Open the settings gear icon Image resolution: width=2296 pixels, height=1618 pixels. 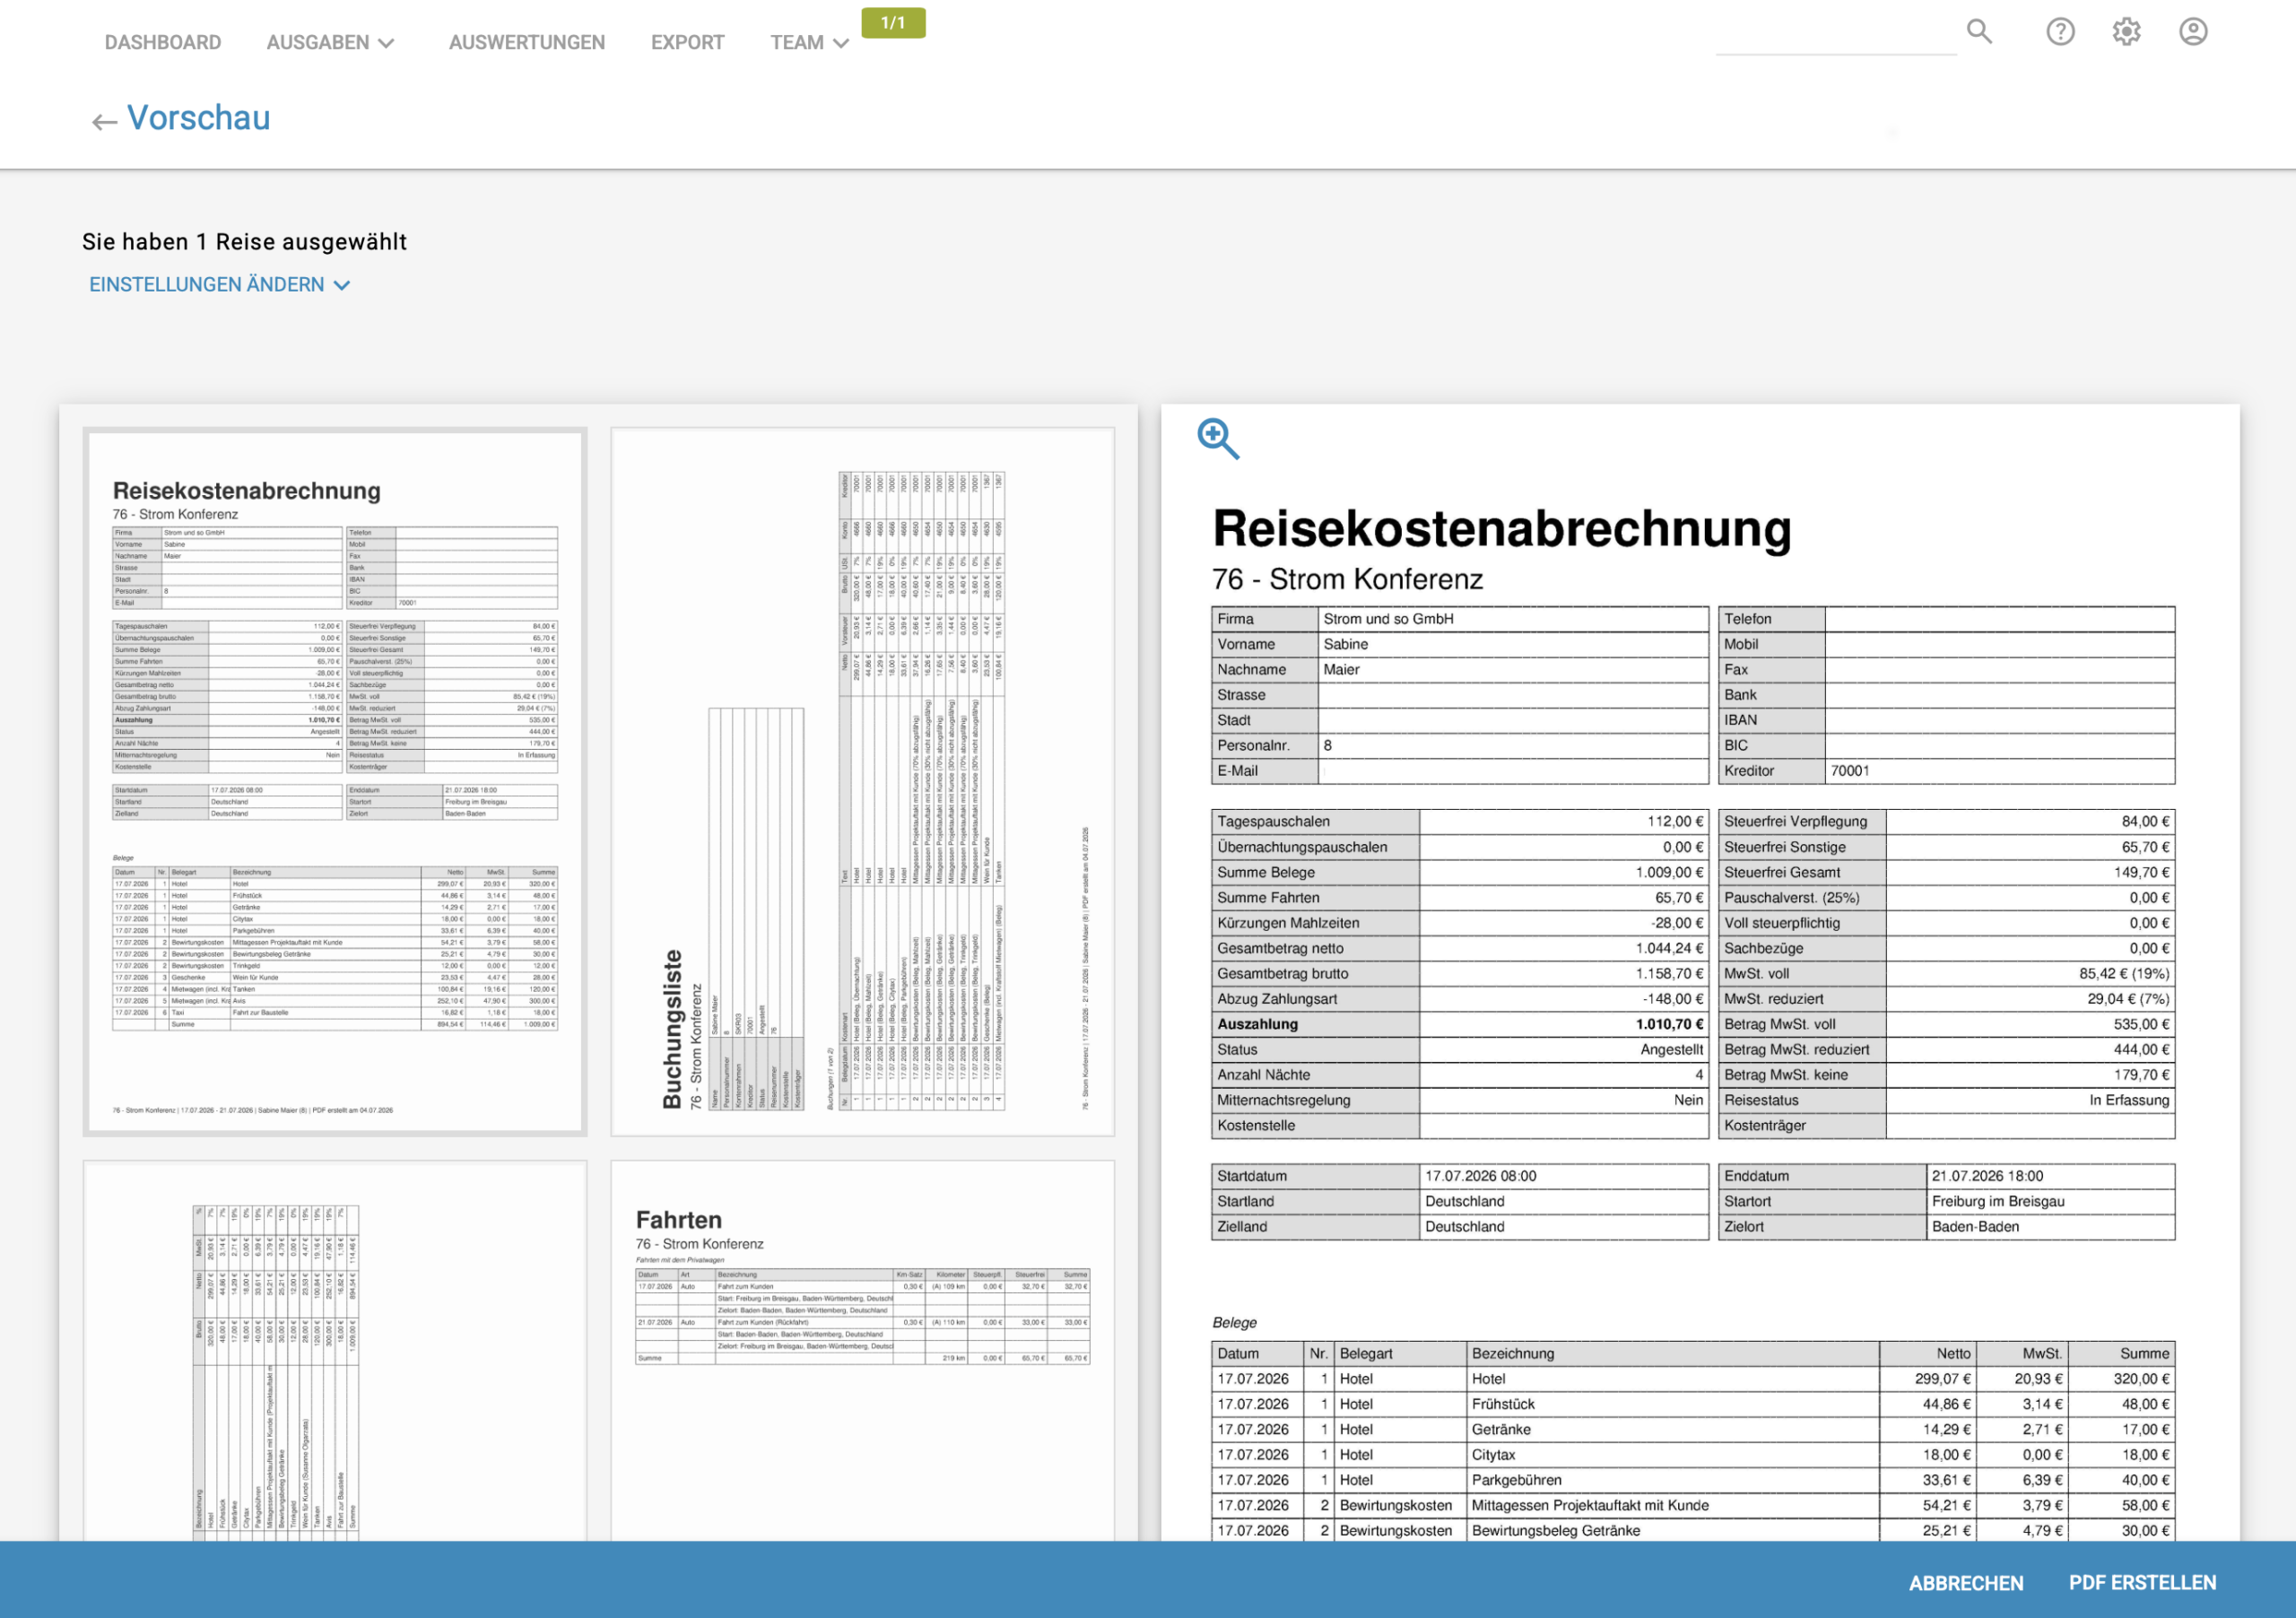pos(2126,32)
